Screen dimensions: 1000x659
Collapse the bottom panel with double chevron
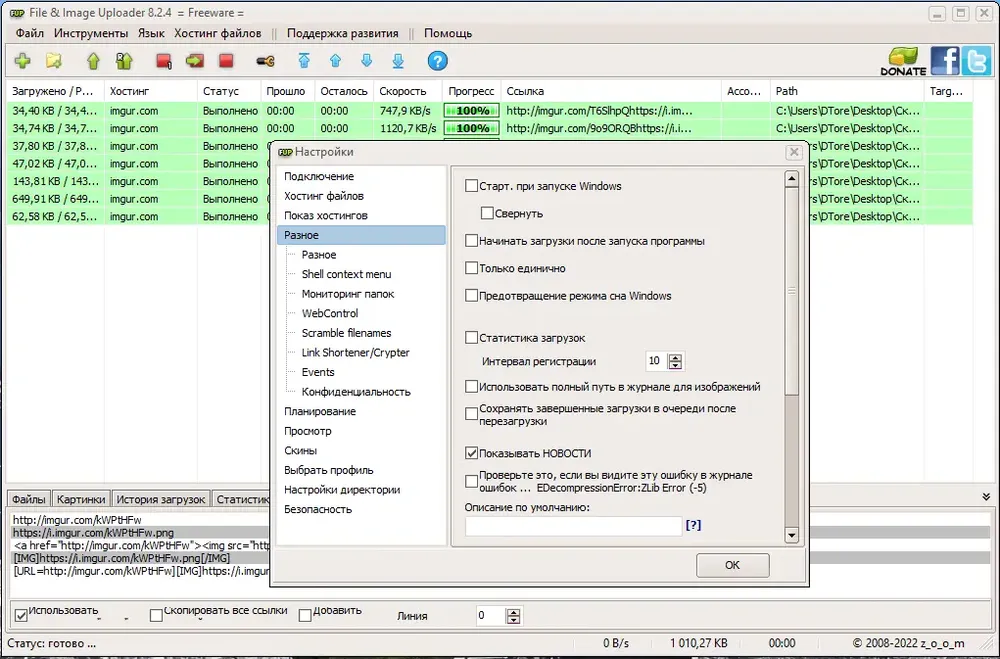pyautogui.click(x=986, y=496)
